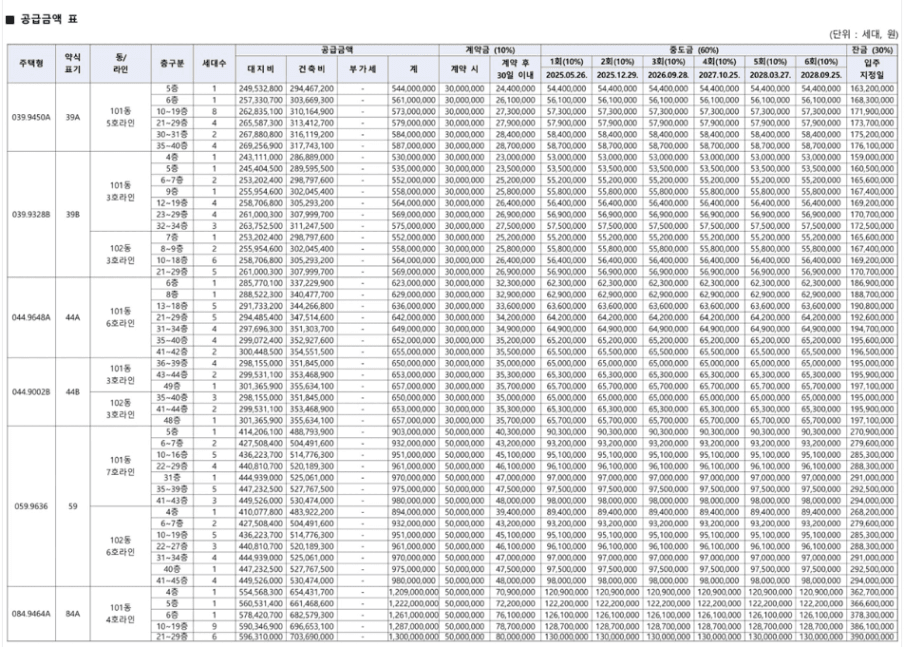Click the '계약 시' header cell
Screen dimensions: 904x647
pos(465,69)
